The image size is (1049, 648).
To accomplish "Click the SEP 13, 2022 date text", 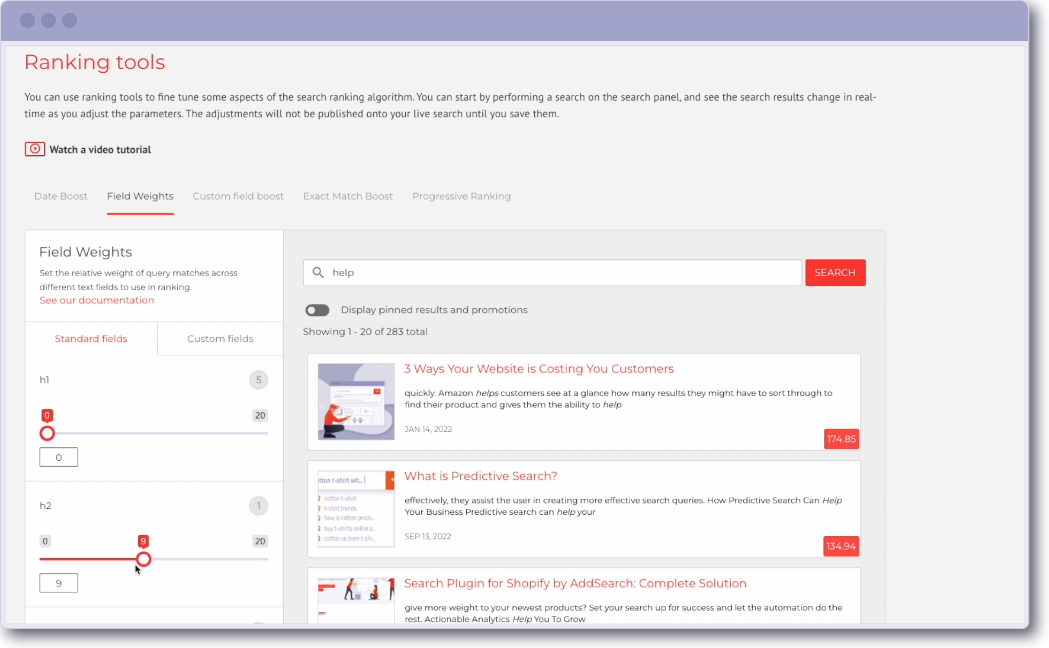I will 428,536.
